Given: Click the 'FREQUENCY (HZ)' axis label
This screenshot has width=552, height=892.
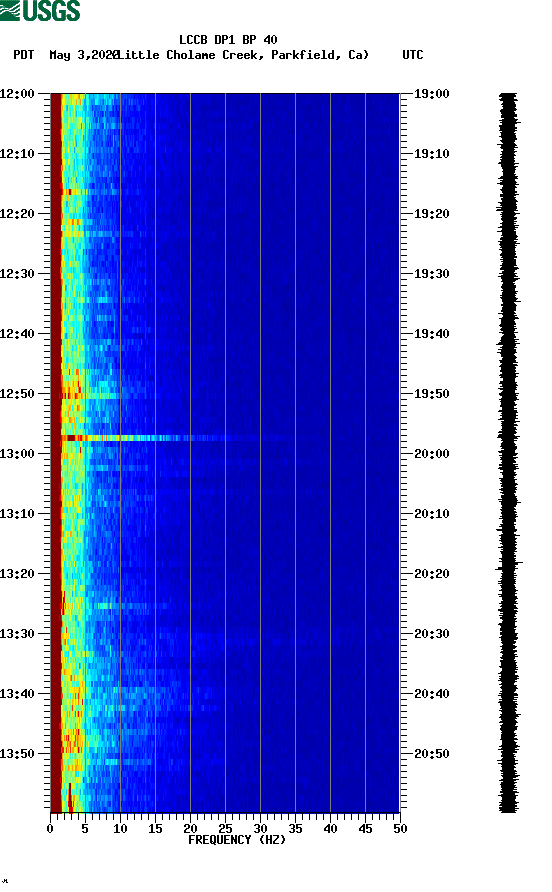Looking at the screenshot, I should point(237,840).
